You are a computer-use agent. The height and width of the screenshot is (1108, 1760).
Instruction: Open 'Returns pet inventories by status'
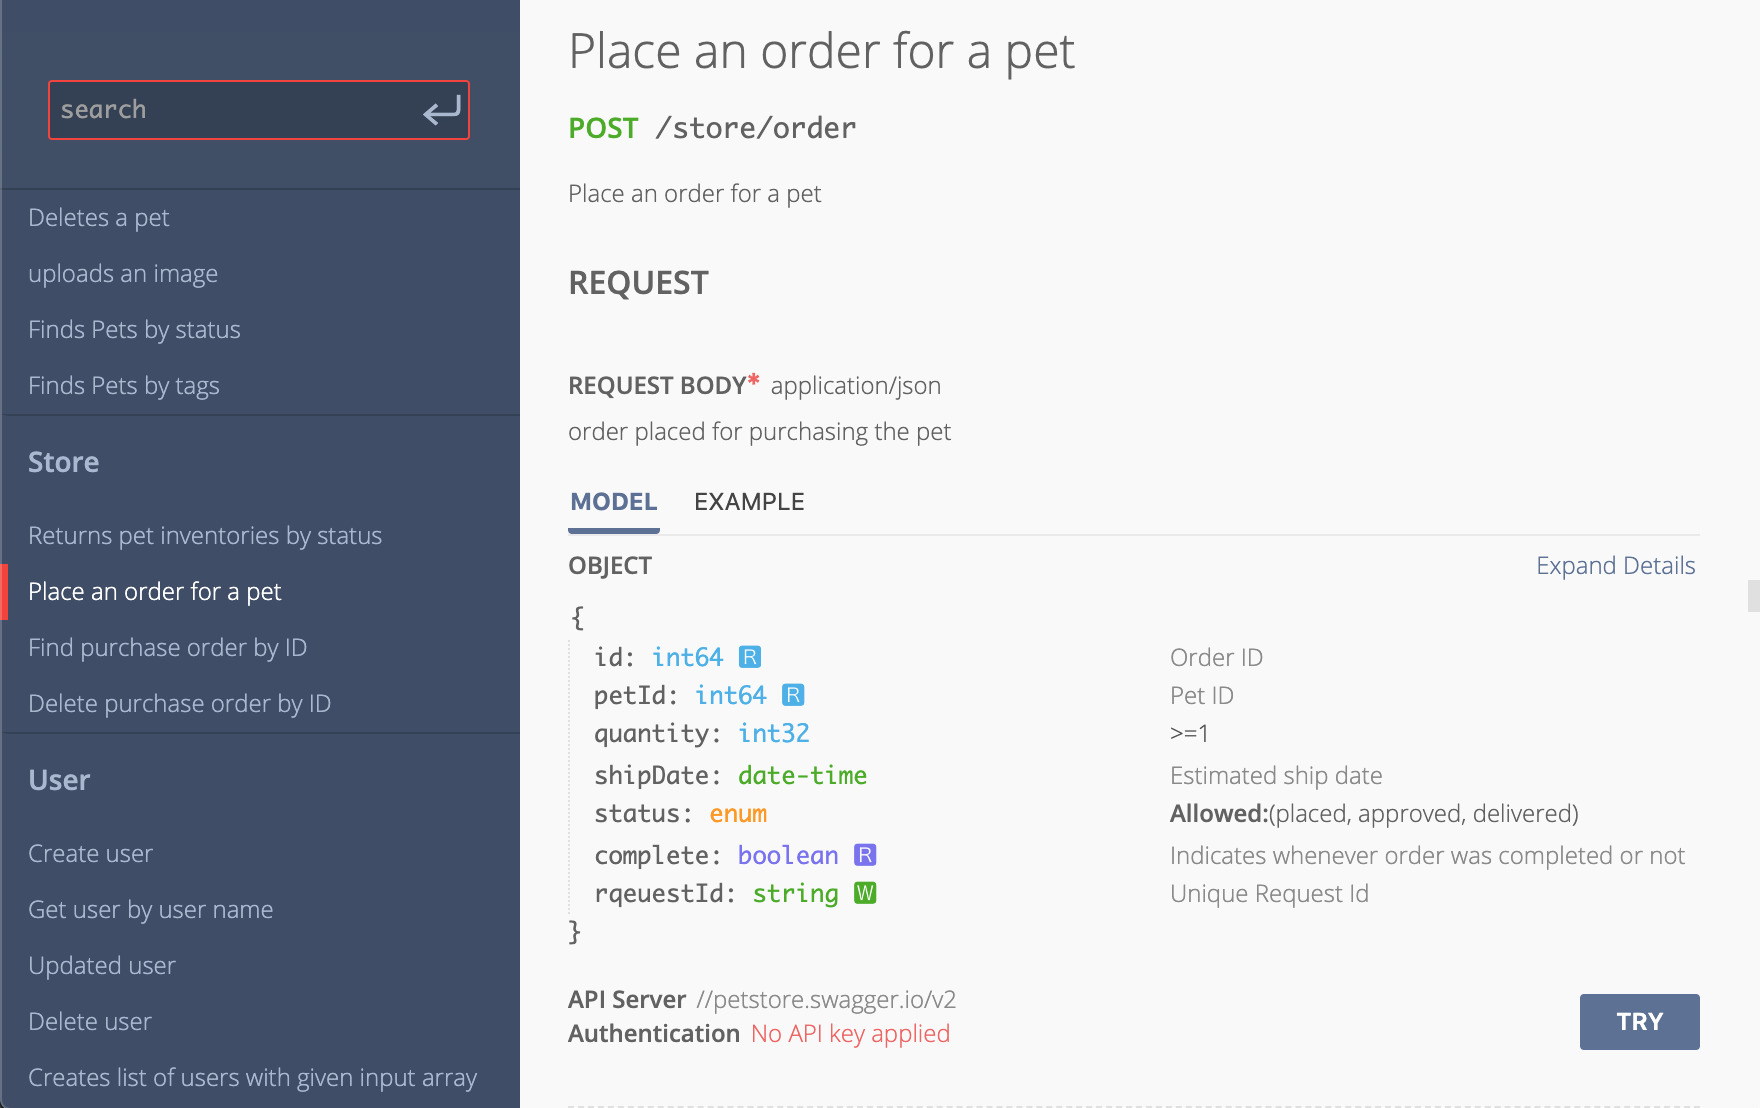point(205,536)
